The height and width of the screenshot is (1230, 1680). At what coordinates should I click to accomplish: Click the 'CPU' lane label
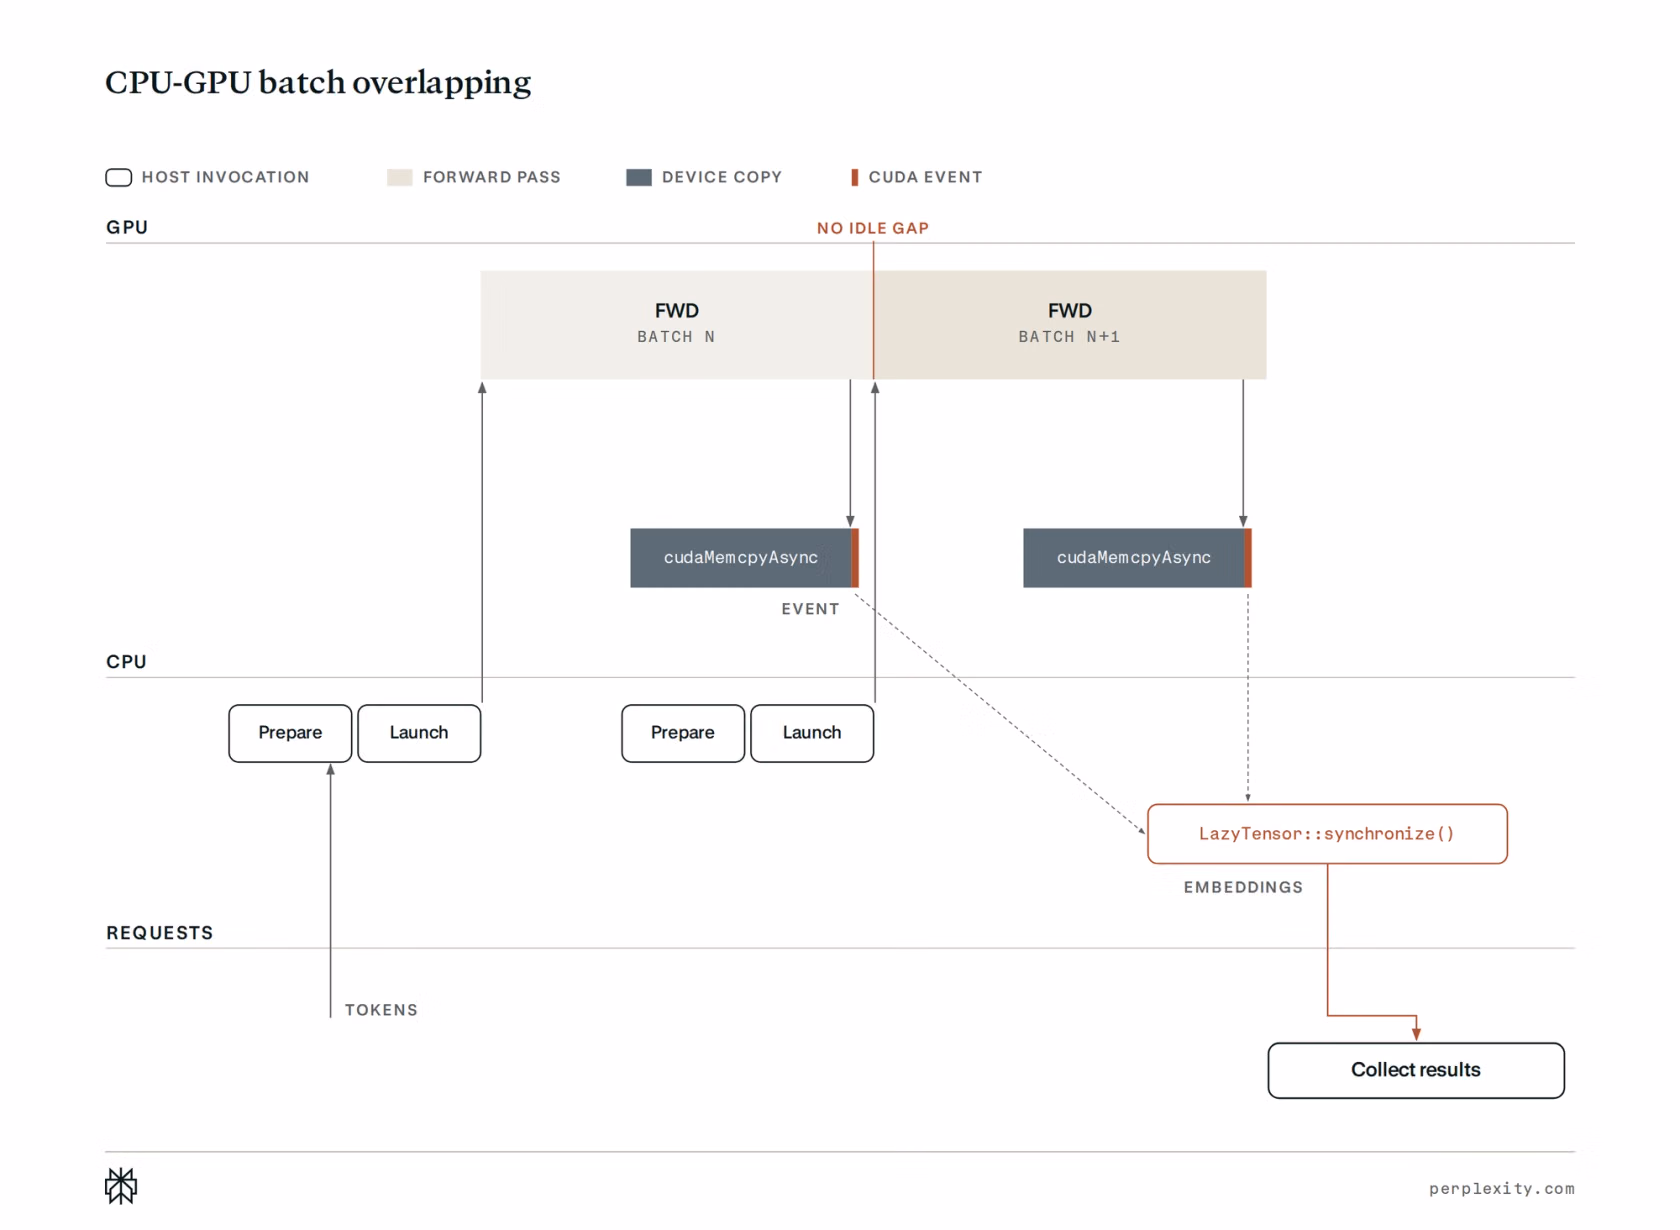126,662
